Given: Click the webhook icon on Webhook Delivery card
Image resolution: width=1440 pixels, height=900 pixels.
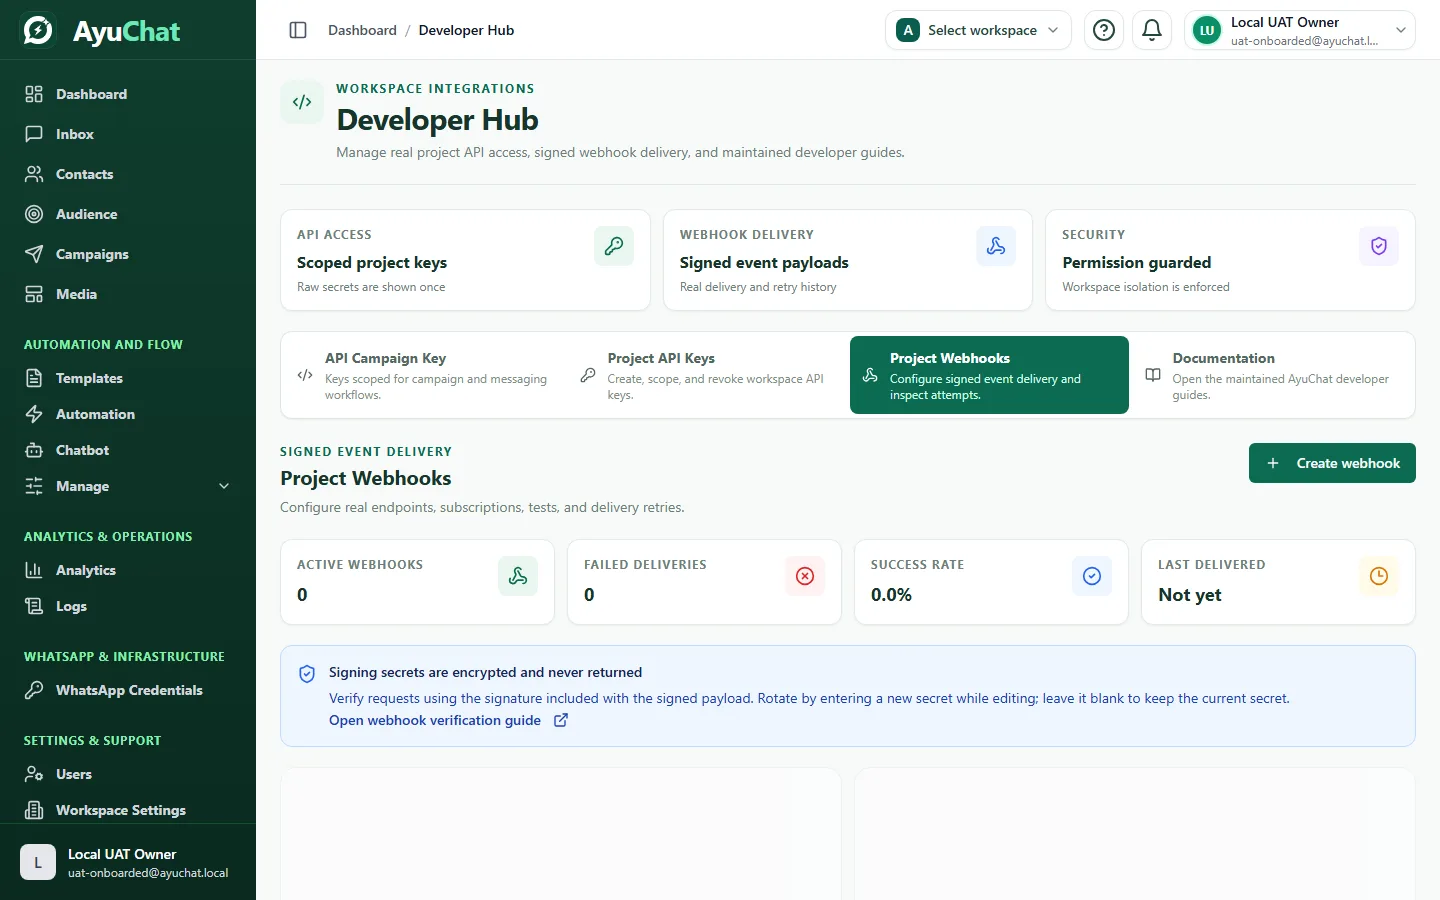Looking at the screenshot, I should (x=996, y=246).
